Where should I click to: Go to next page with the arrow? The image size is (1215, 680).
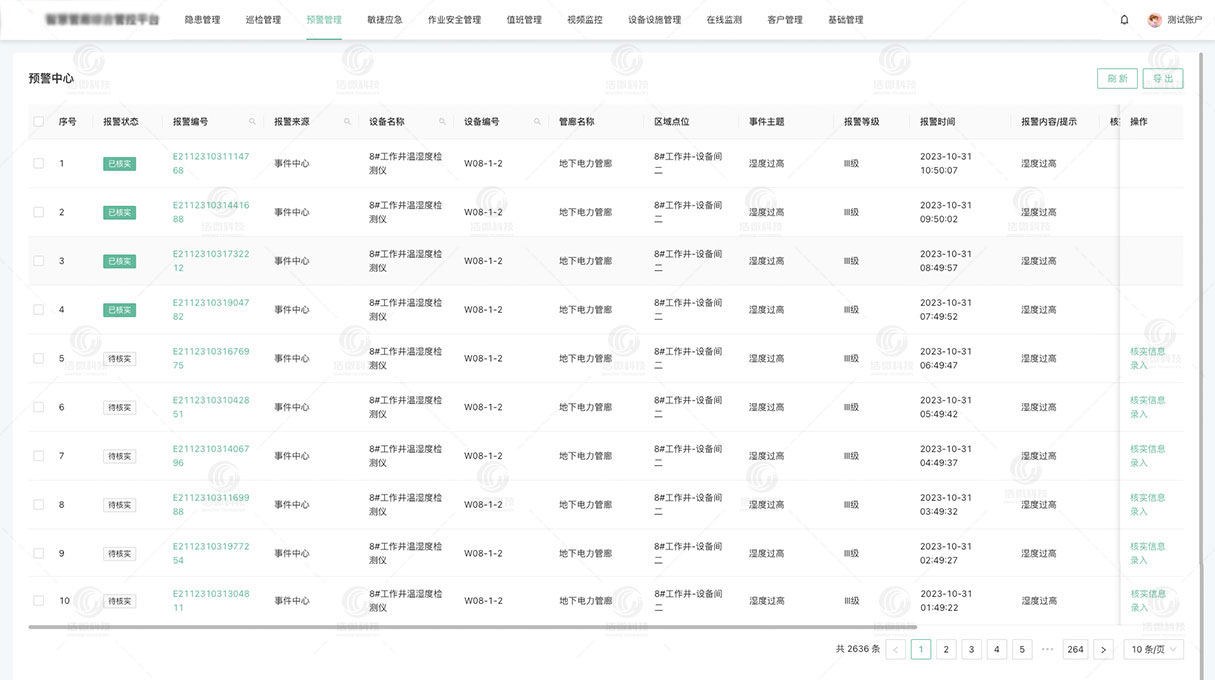pyautogui.click(x=1103, y=649)
